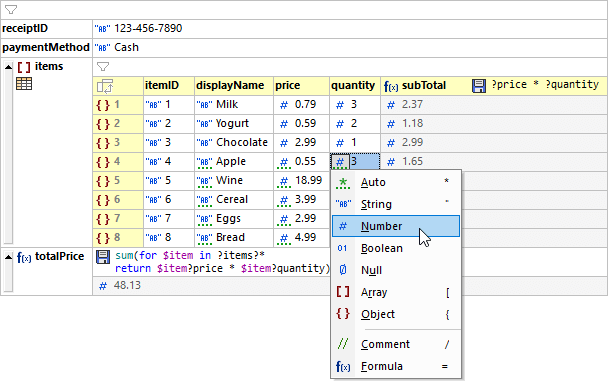This screenshot has height=382, width=608.
Task: Click the Bread price 4.99 cell
Action: tap(301, 238)
